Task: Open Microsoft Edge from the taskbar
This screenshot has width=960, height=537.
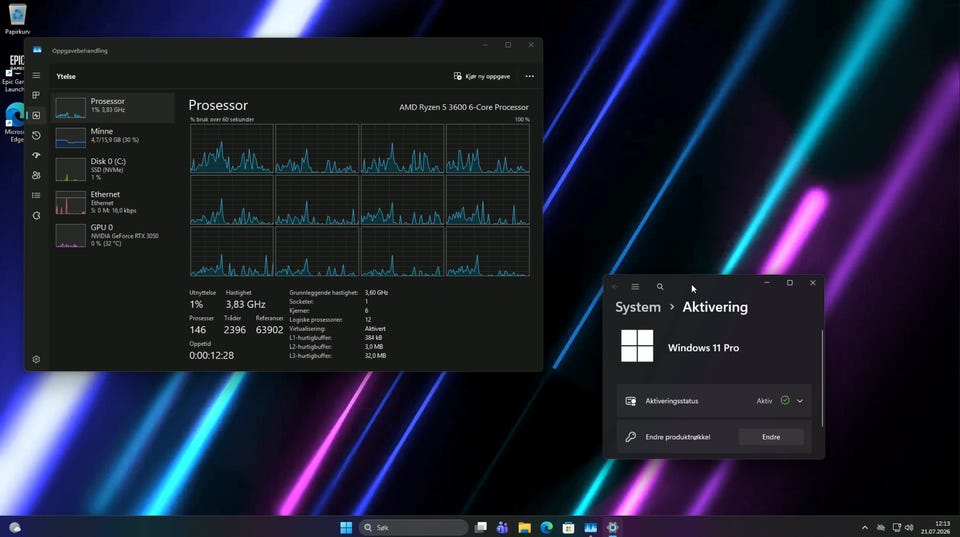Action: 547,527
